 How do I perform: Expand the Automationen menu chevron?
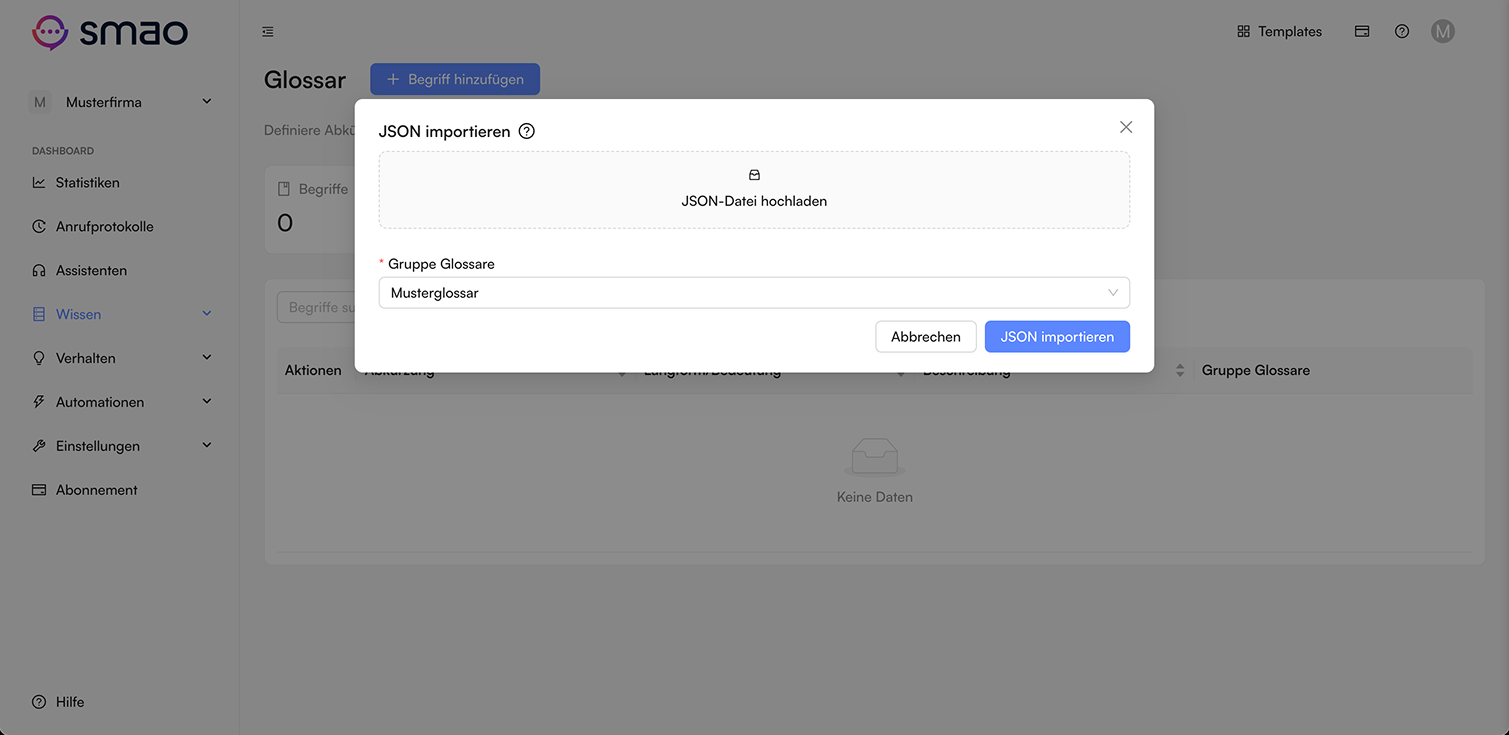207,402
